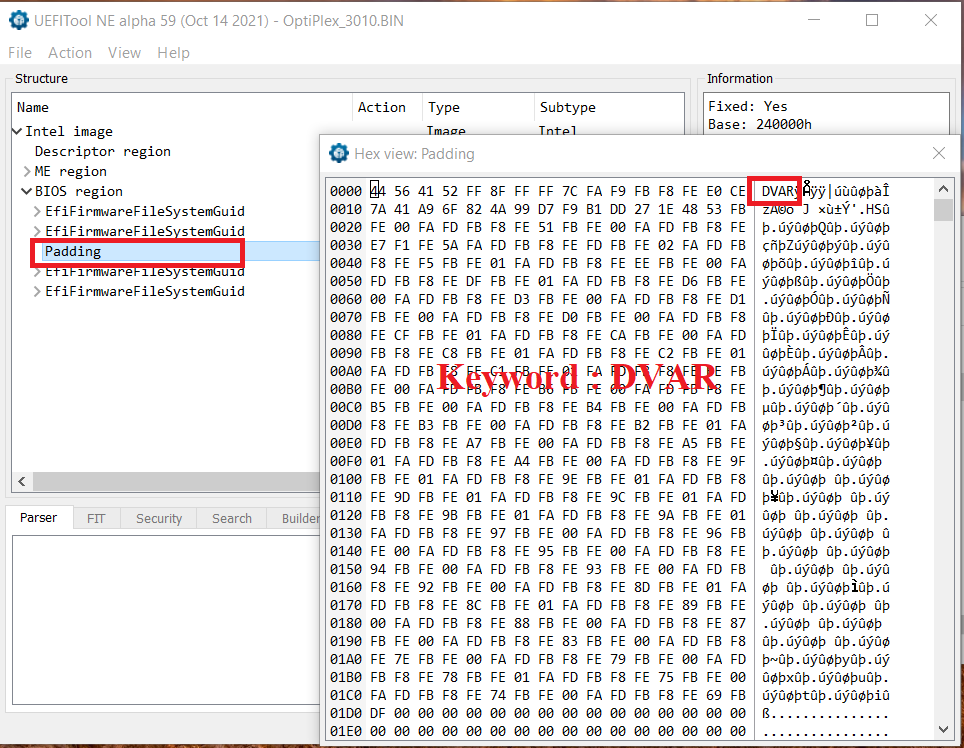Switch to the Security tab
This screenshot has height=748, width=964.
(159, 518)
